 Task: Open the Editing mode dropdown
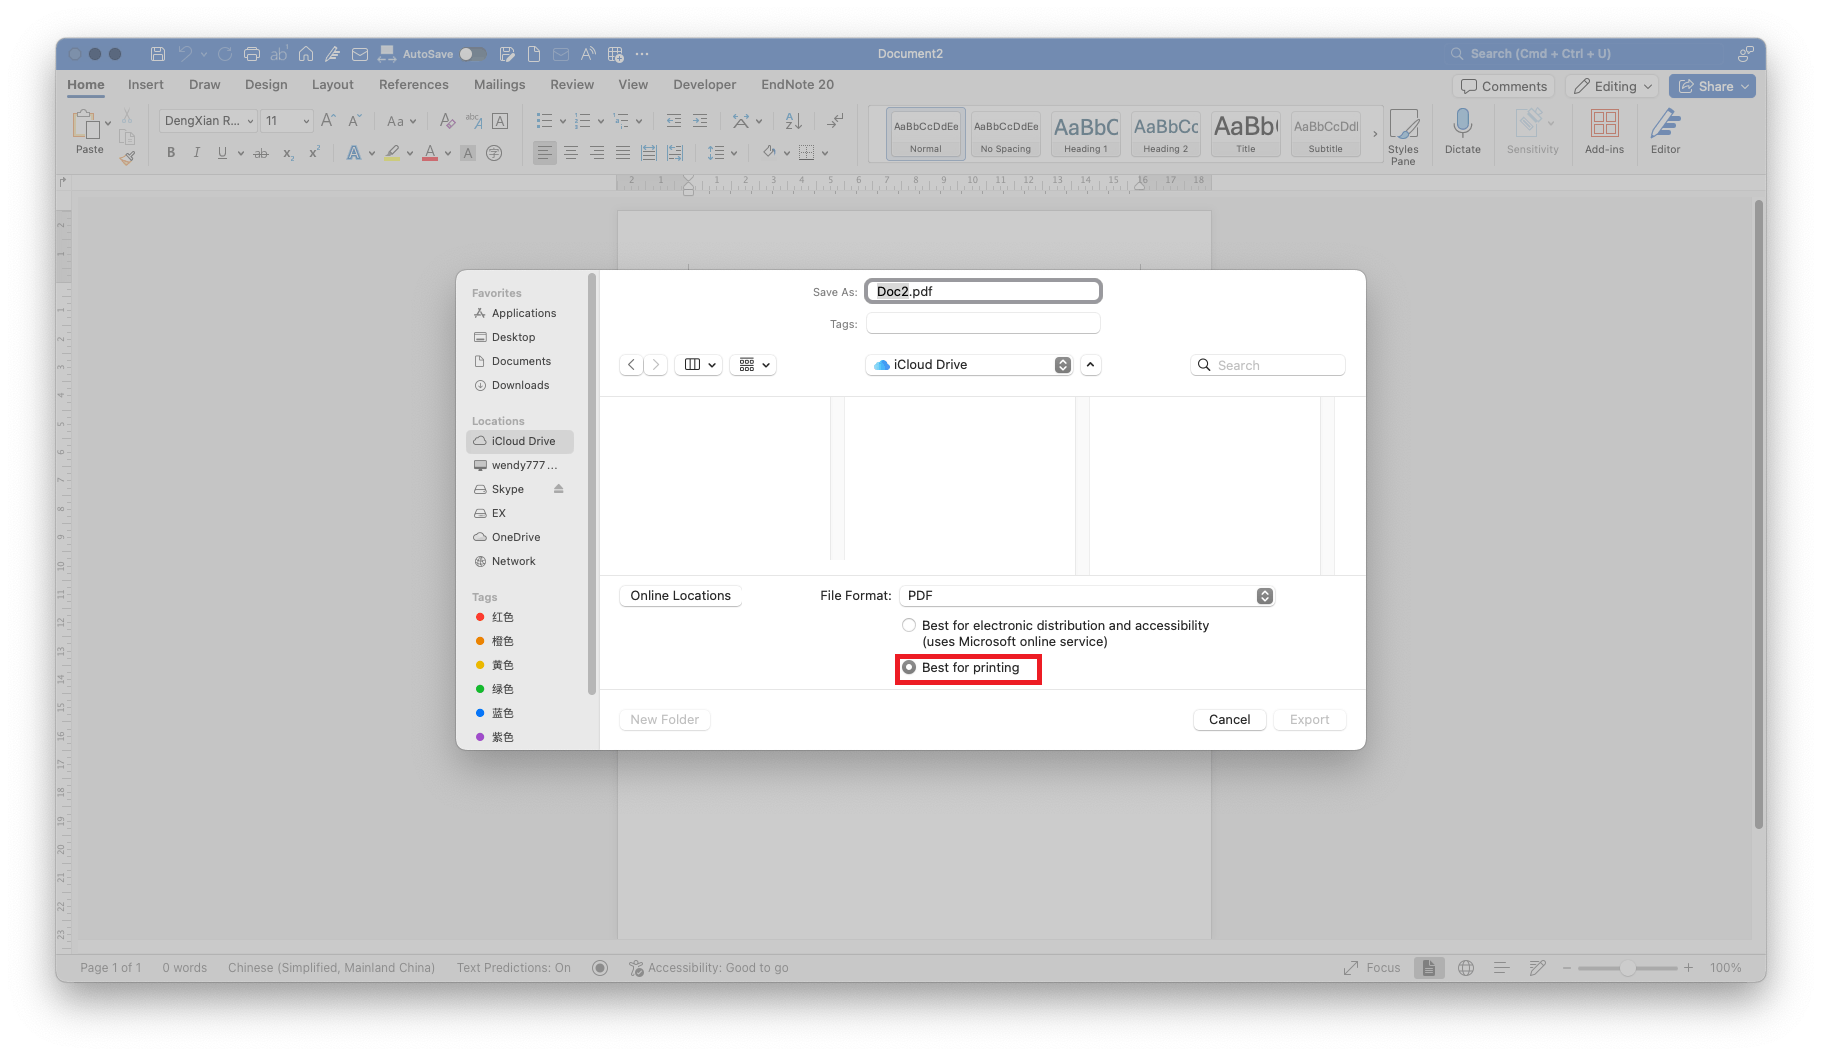[1613, 86]
